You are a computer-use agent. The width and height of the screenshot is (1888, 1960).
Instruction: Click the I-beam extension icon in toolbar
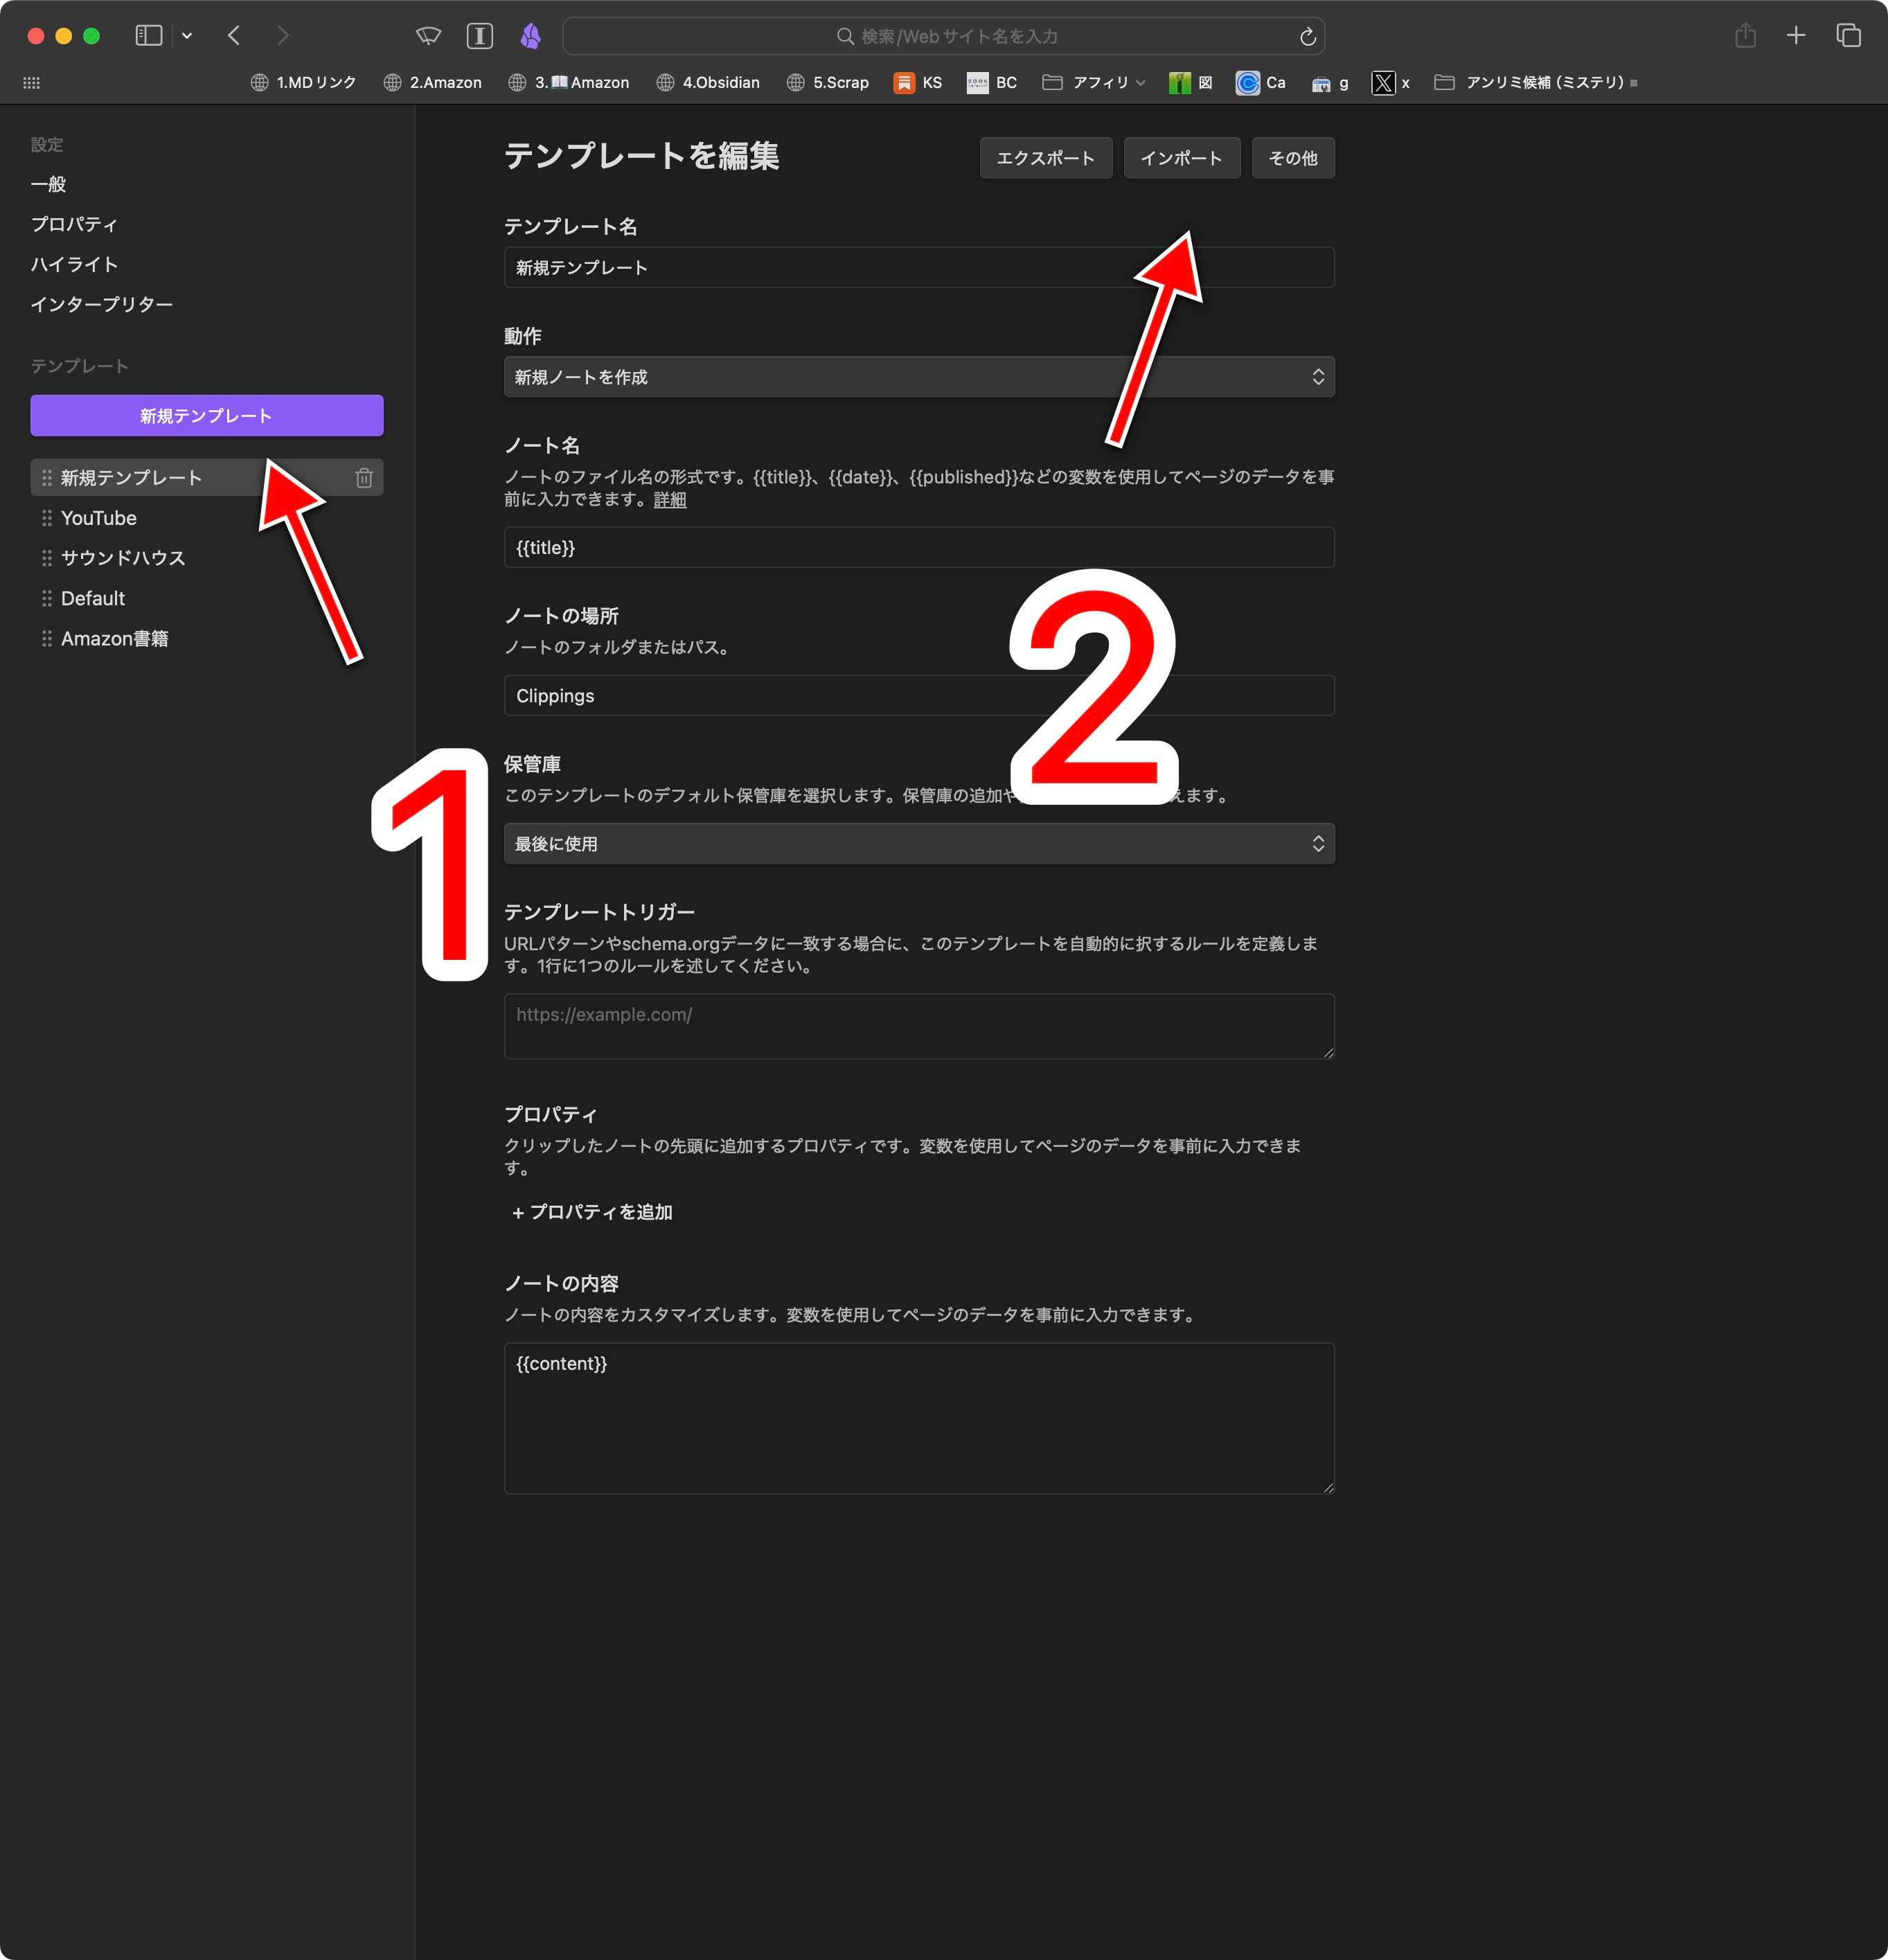480,36
